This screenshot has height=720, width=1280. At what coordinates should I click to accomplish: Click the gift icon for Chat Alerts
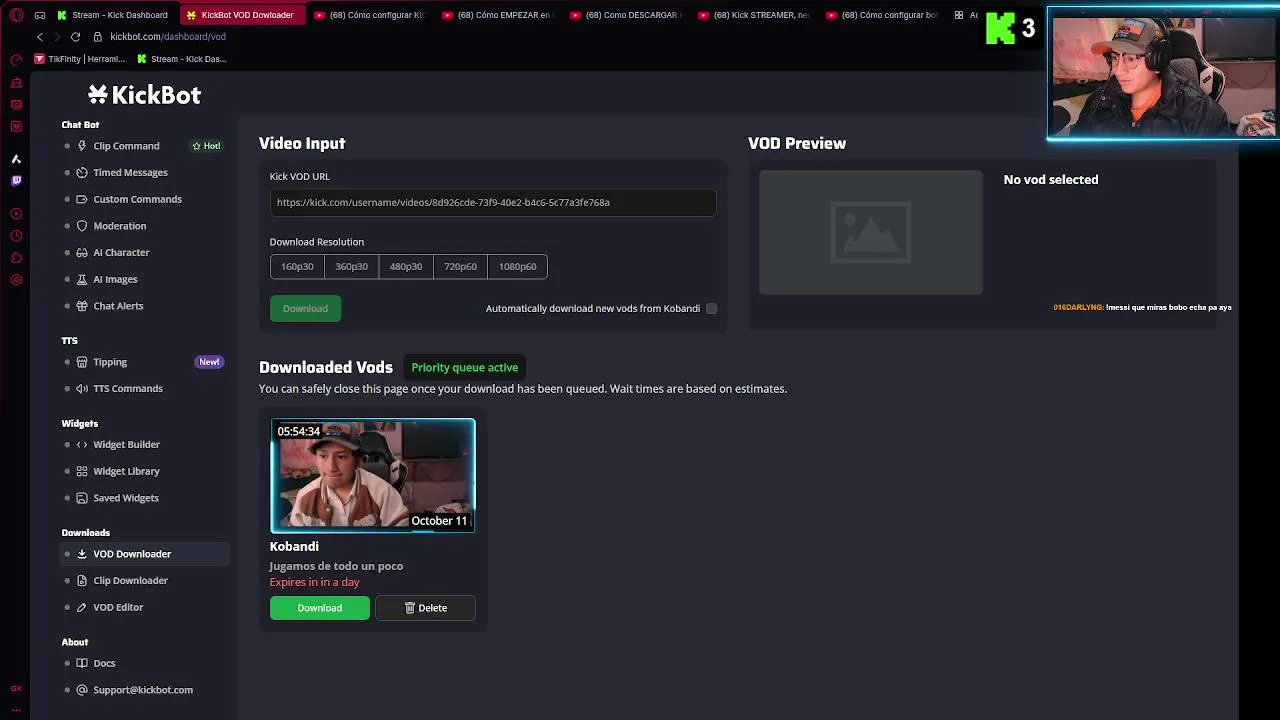click(82, 306)
